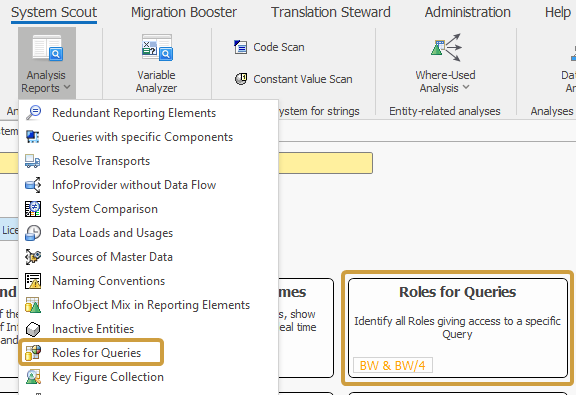The height and width of the screenshot is (395, 576).
Task: Open the Analysis Reports icon button
Action: pyautogui.click(x=47, y=48)
